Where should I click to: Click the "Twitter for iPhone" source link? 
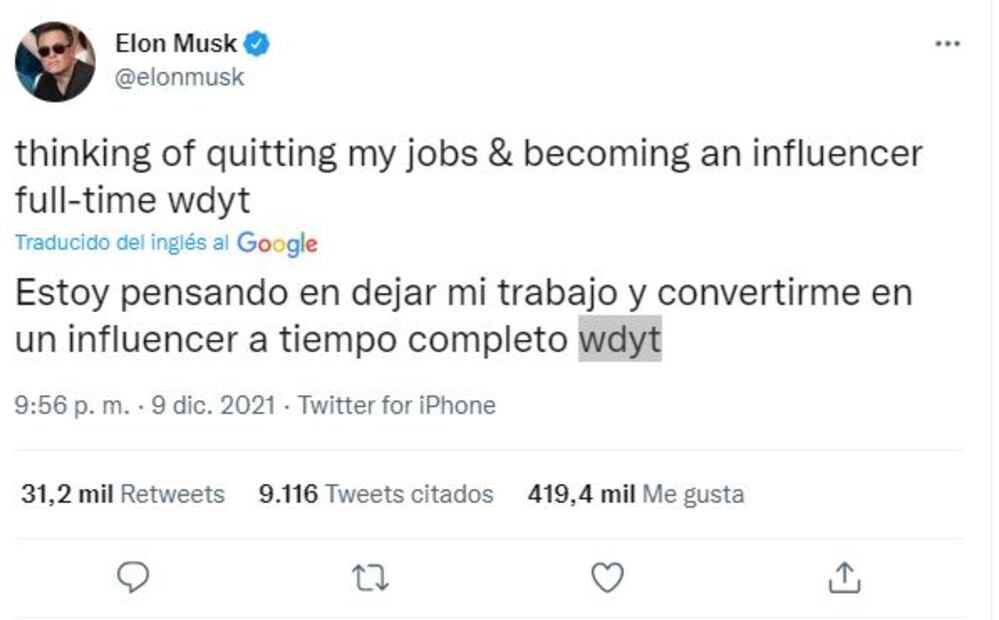click(x=397, y=405)
